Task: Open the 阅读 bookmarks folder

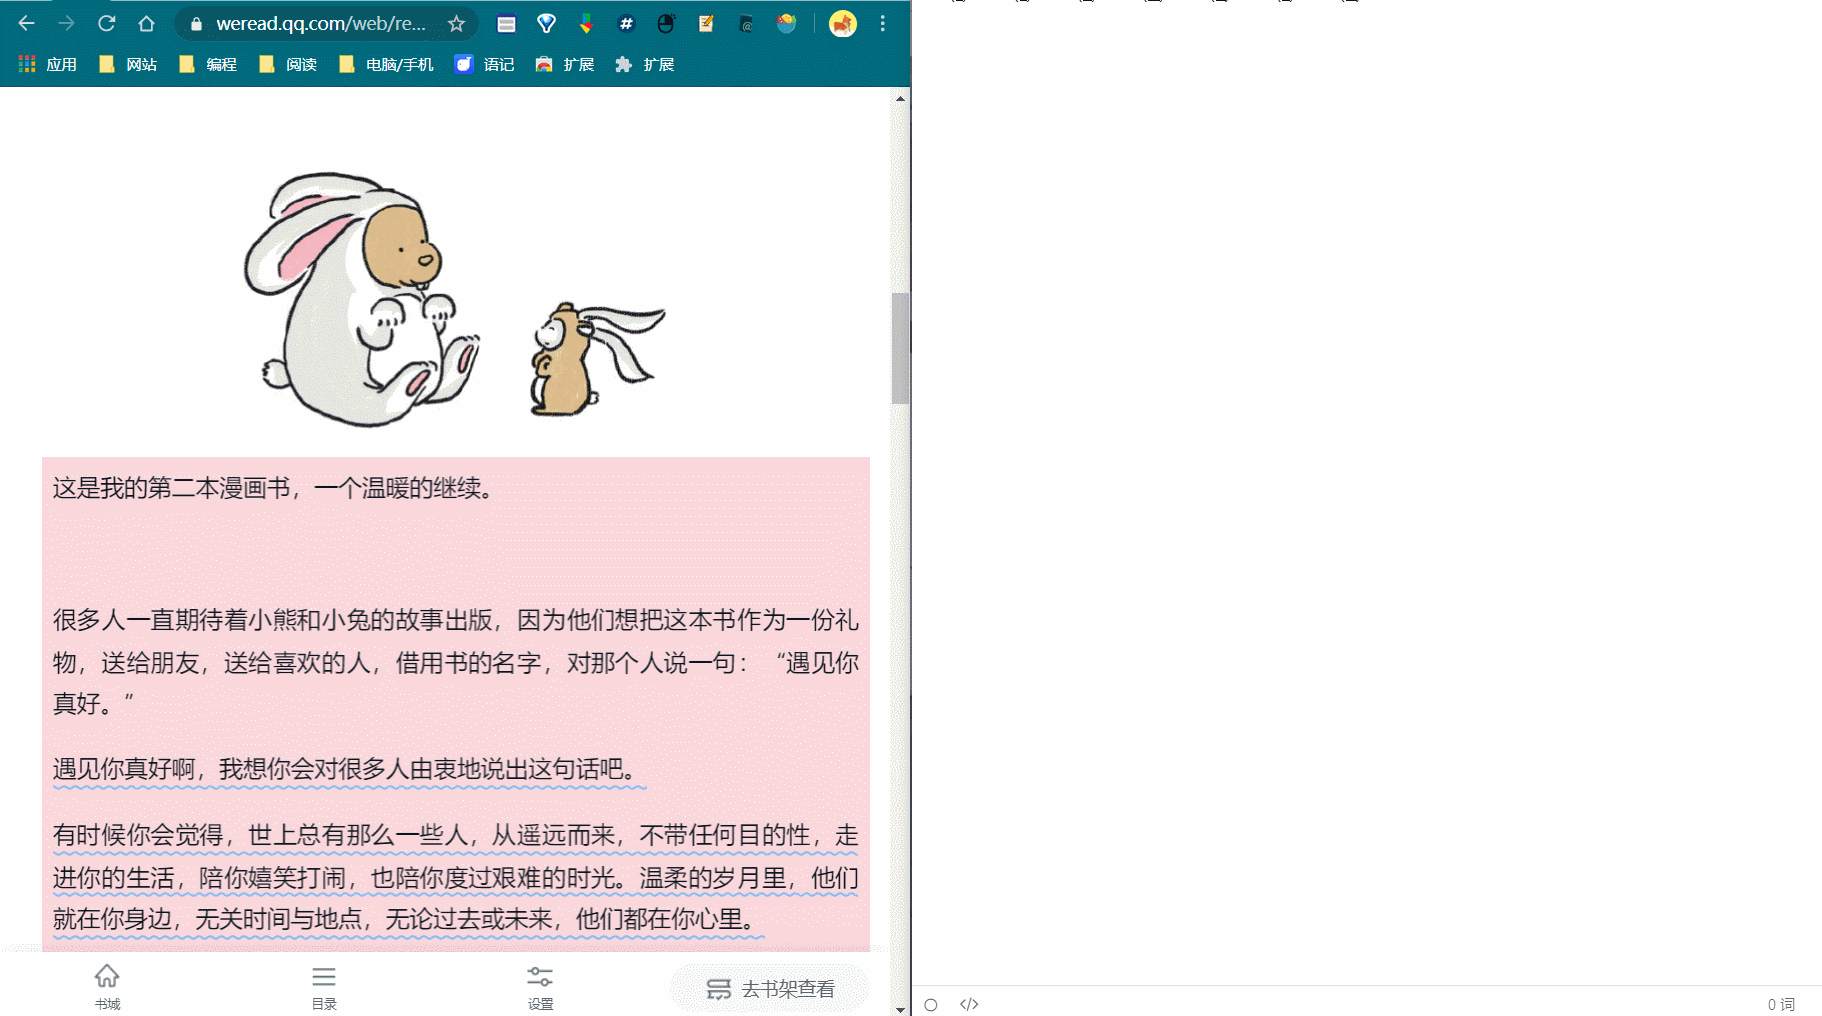Action: pyautogui.click(x=288, y=64)
